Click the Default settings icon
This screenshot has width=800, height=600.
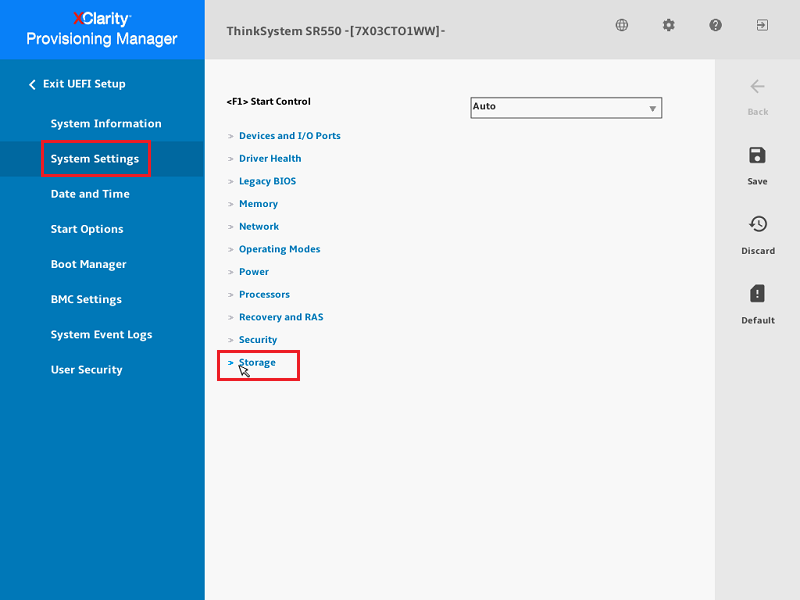757,294
